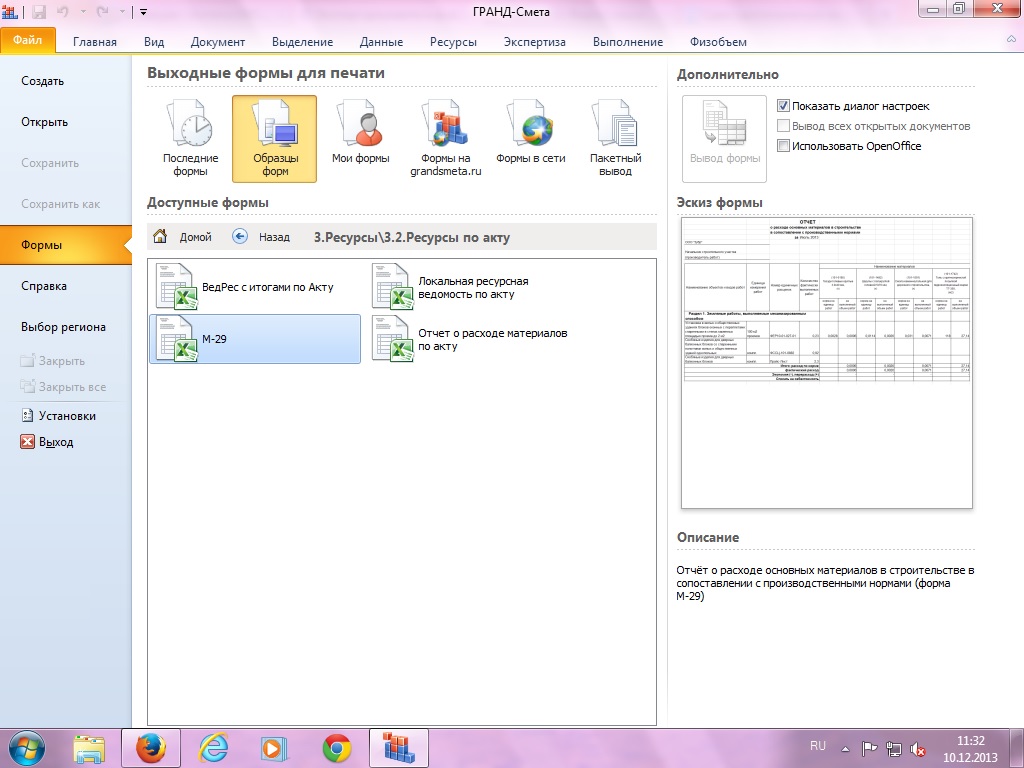The width and height of the screenshot is (1024, 768).
Task: Go back with the Назад arrow
Action: pos(240,237)
